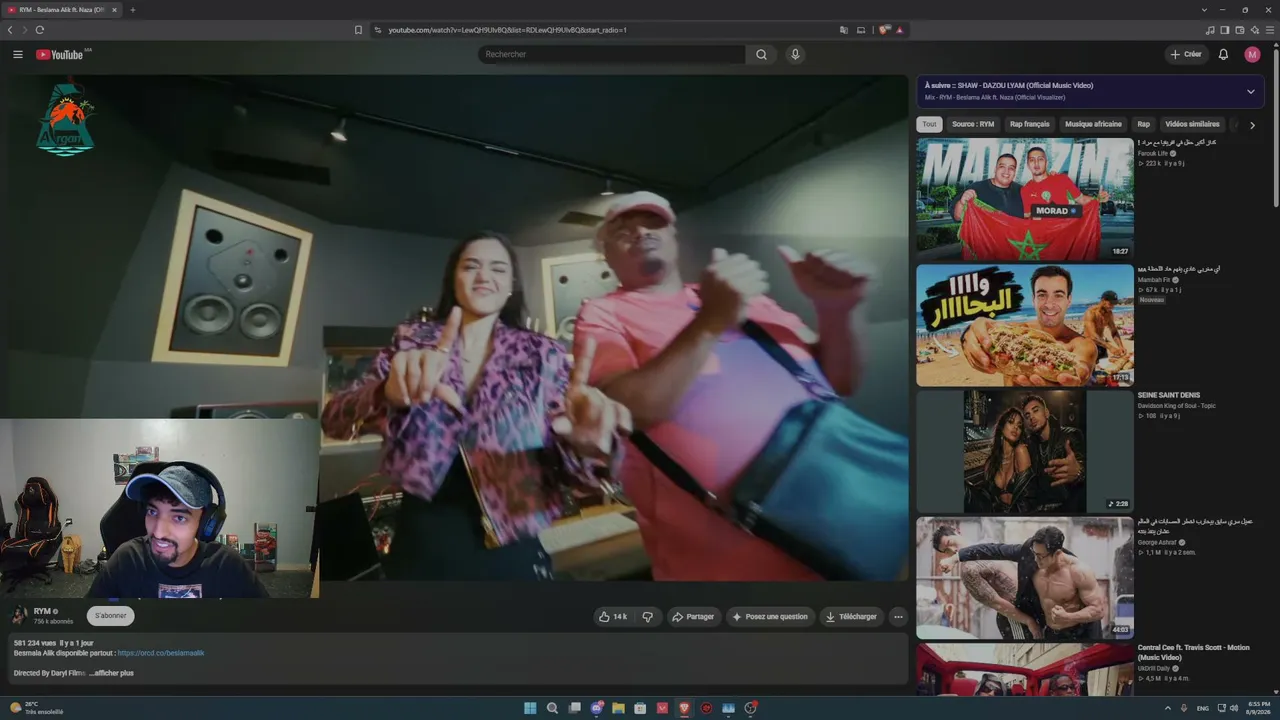Image resolution: width=1280 pixels, height=720 pixels.
Task: Open the Brave Rewards triangle icon
Action: point(900,30)
